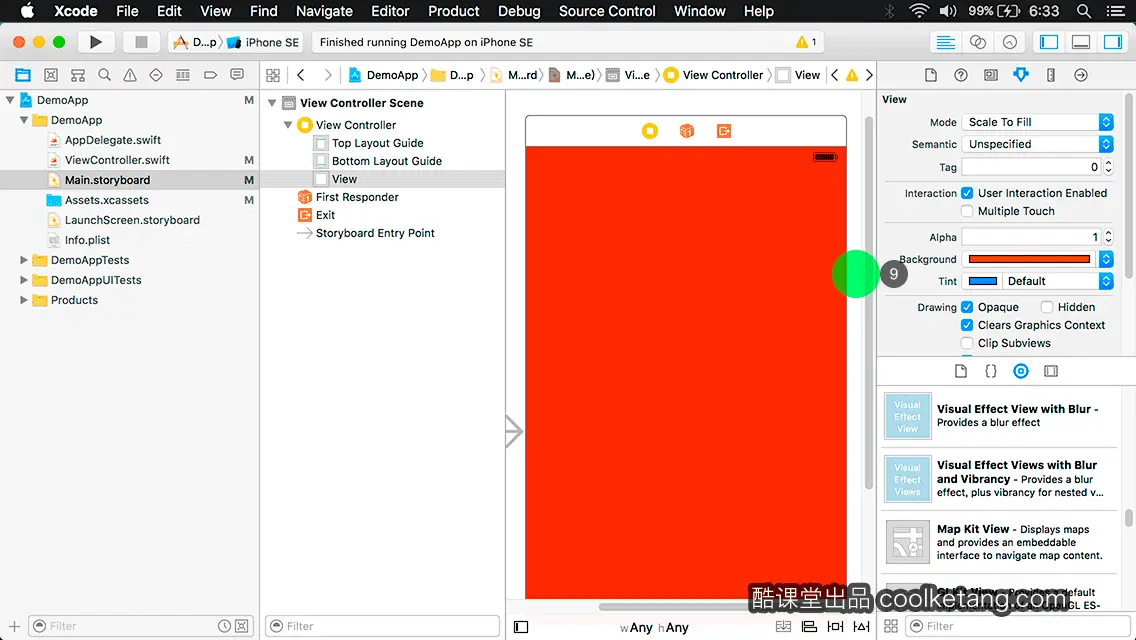Toggle the Navigator pane visibility
The image size is (1136, 640).
coord(1048,42)
